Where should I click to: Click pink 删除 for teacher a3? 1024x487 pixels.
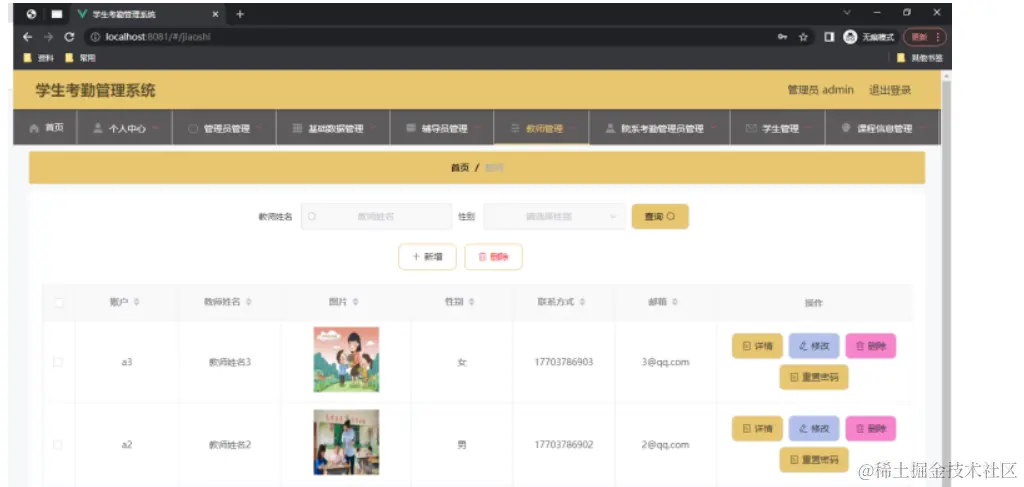point(871,346)
